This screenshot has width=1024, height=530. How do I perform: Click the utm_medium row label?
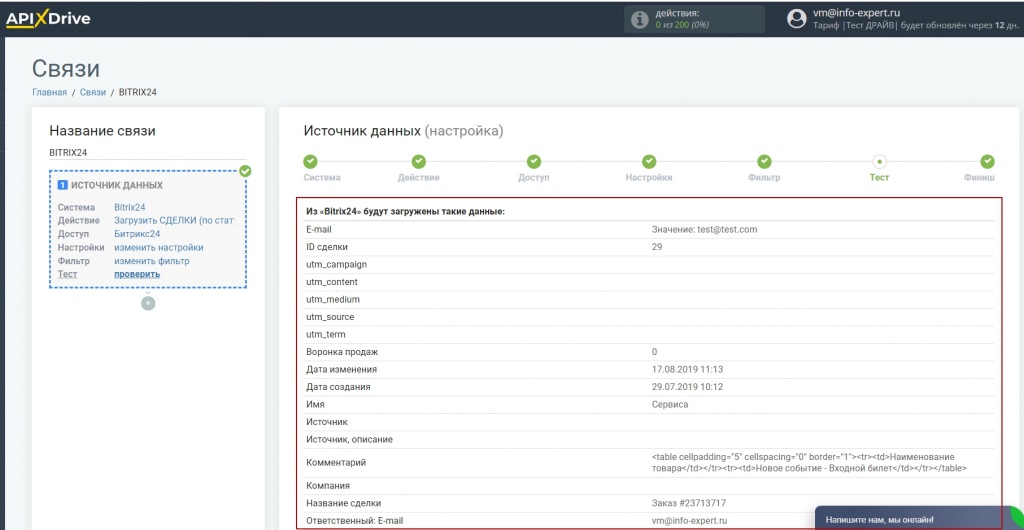(333, 300)
